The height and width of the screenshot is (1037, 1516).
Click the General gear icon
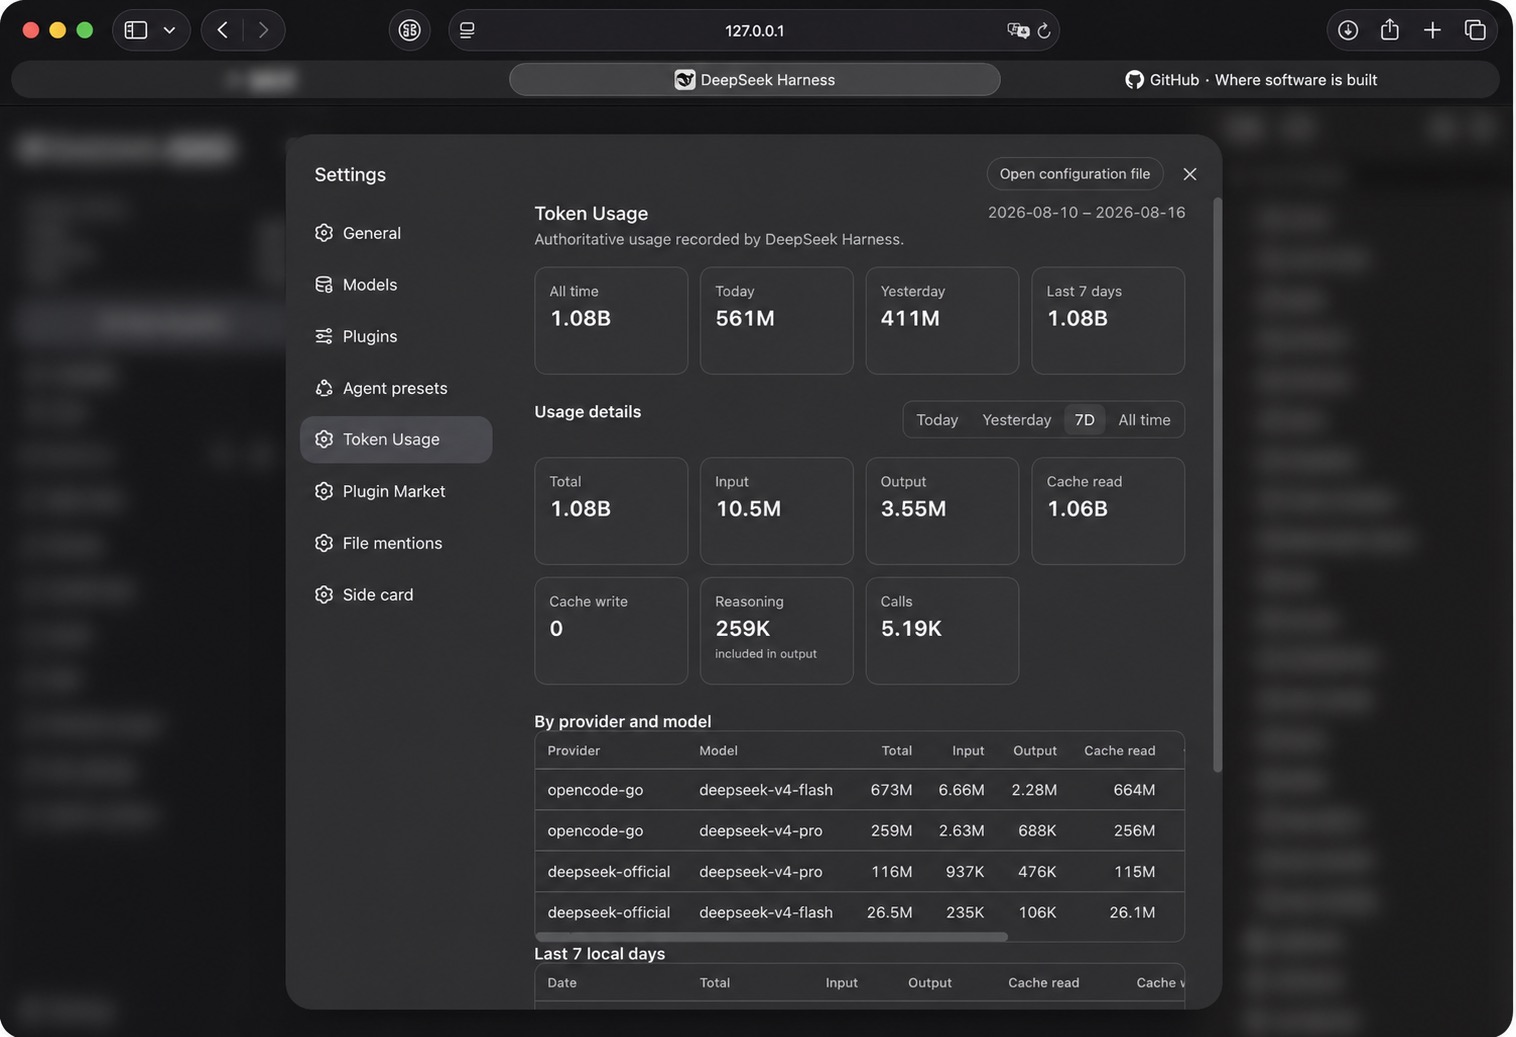pyautogui.click(x=324, y=233)
